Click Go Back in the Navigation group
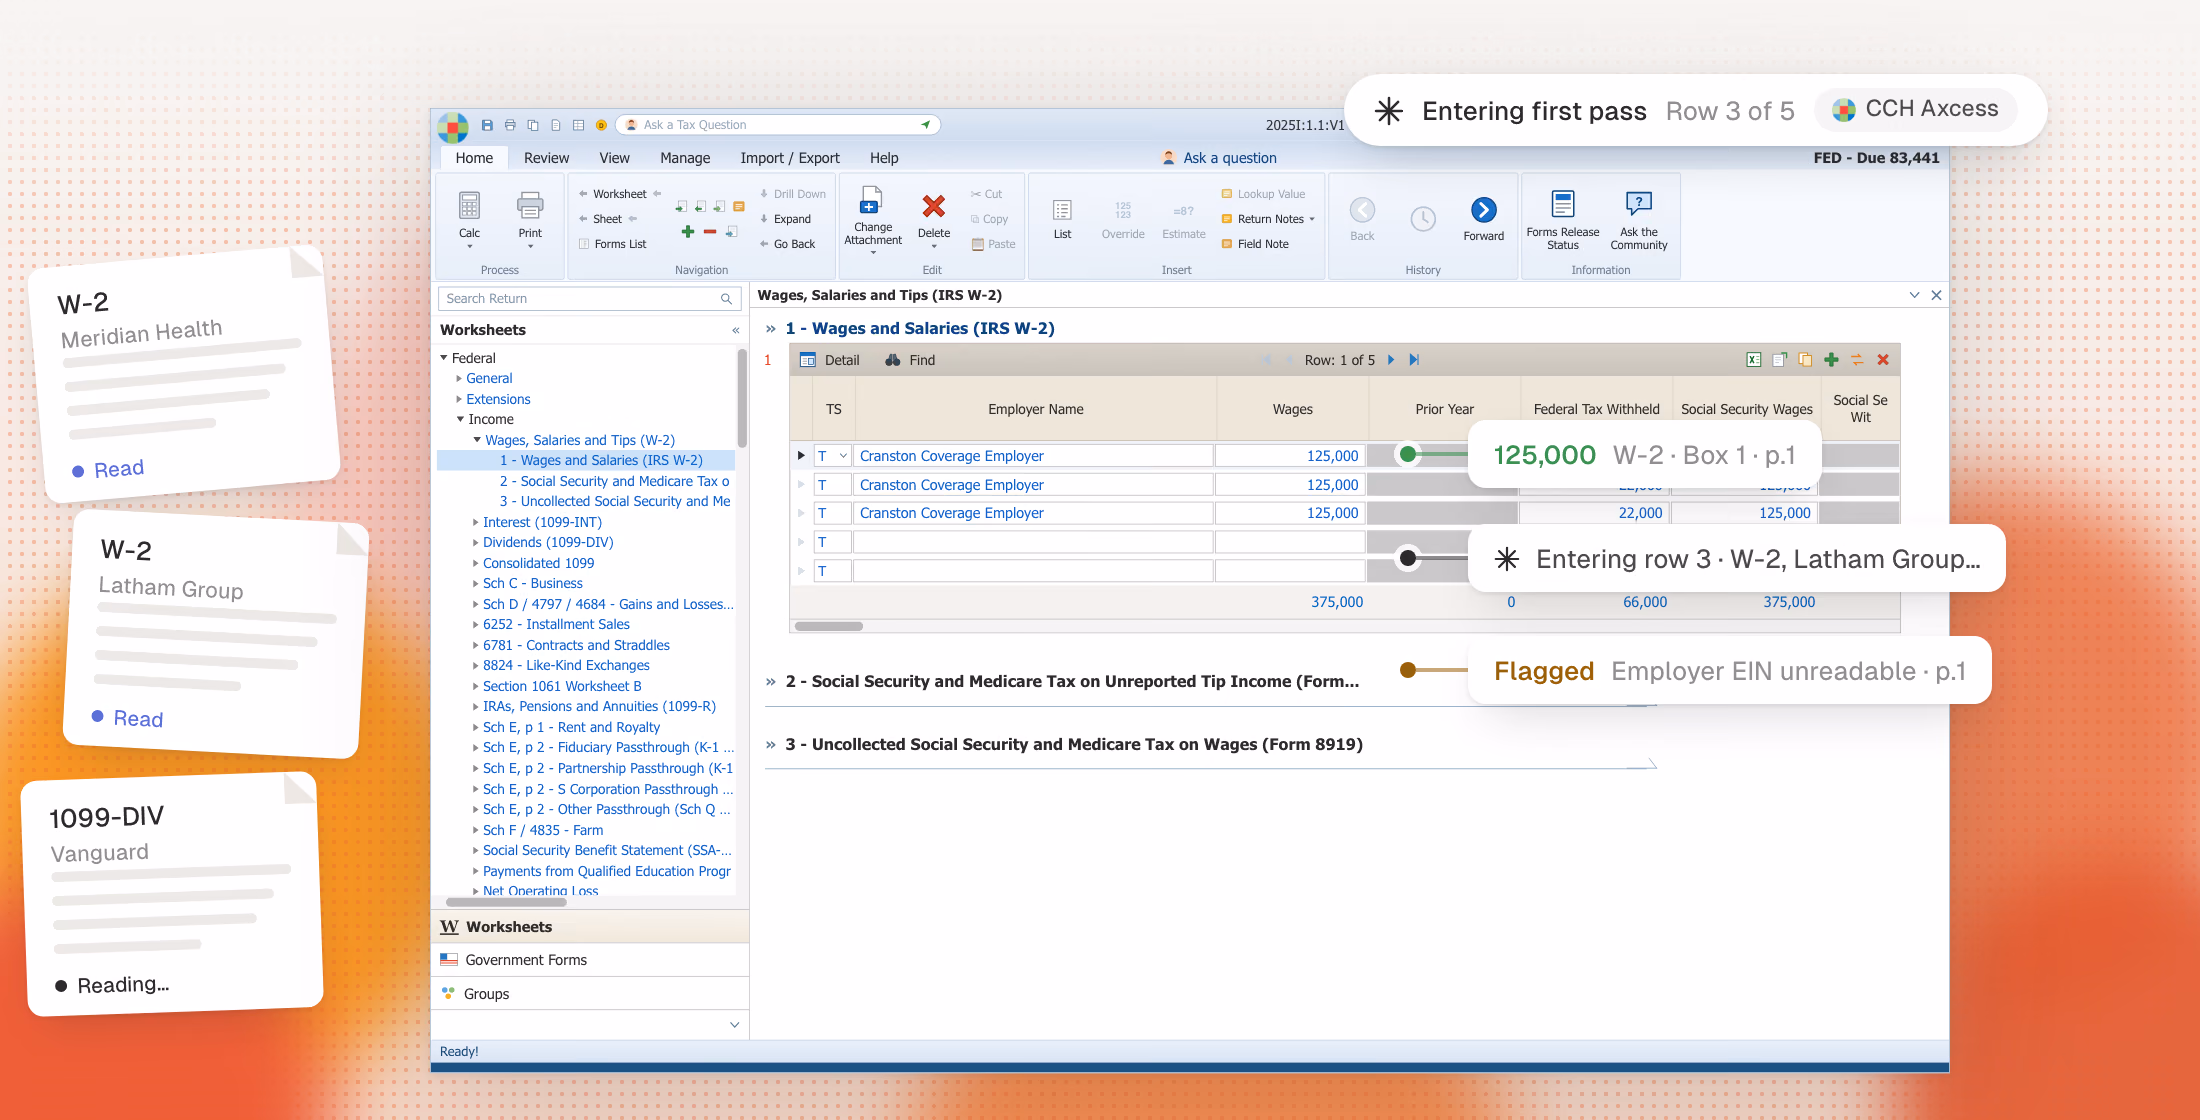Viewport: 2200px width, 1120px height. (x=788, y=244)
